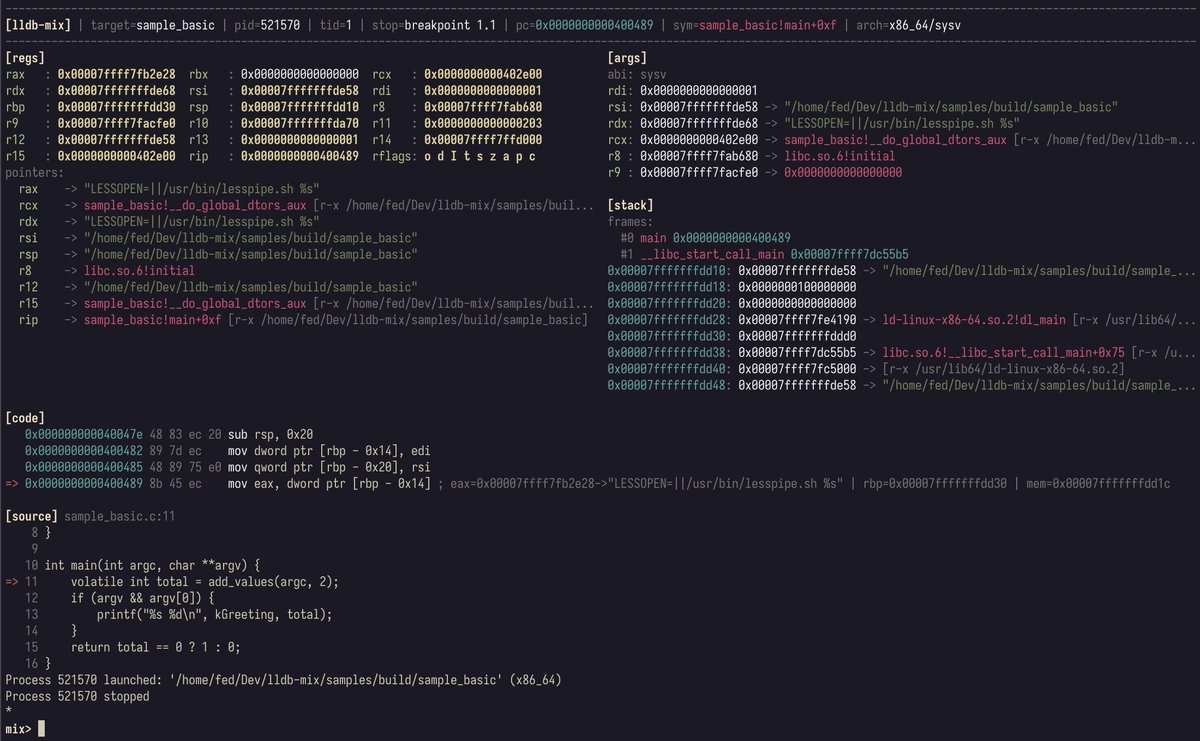Click the [regs] section heading
The width and height of the screenshot is (1200, 741).
point(25,58)
